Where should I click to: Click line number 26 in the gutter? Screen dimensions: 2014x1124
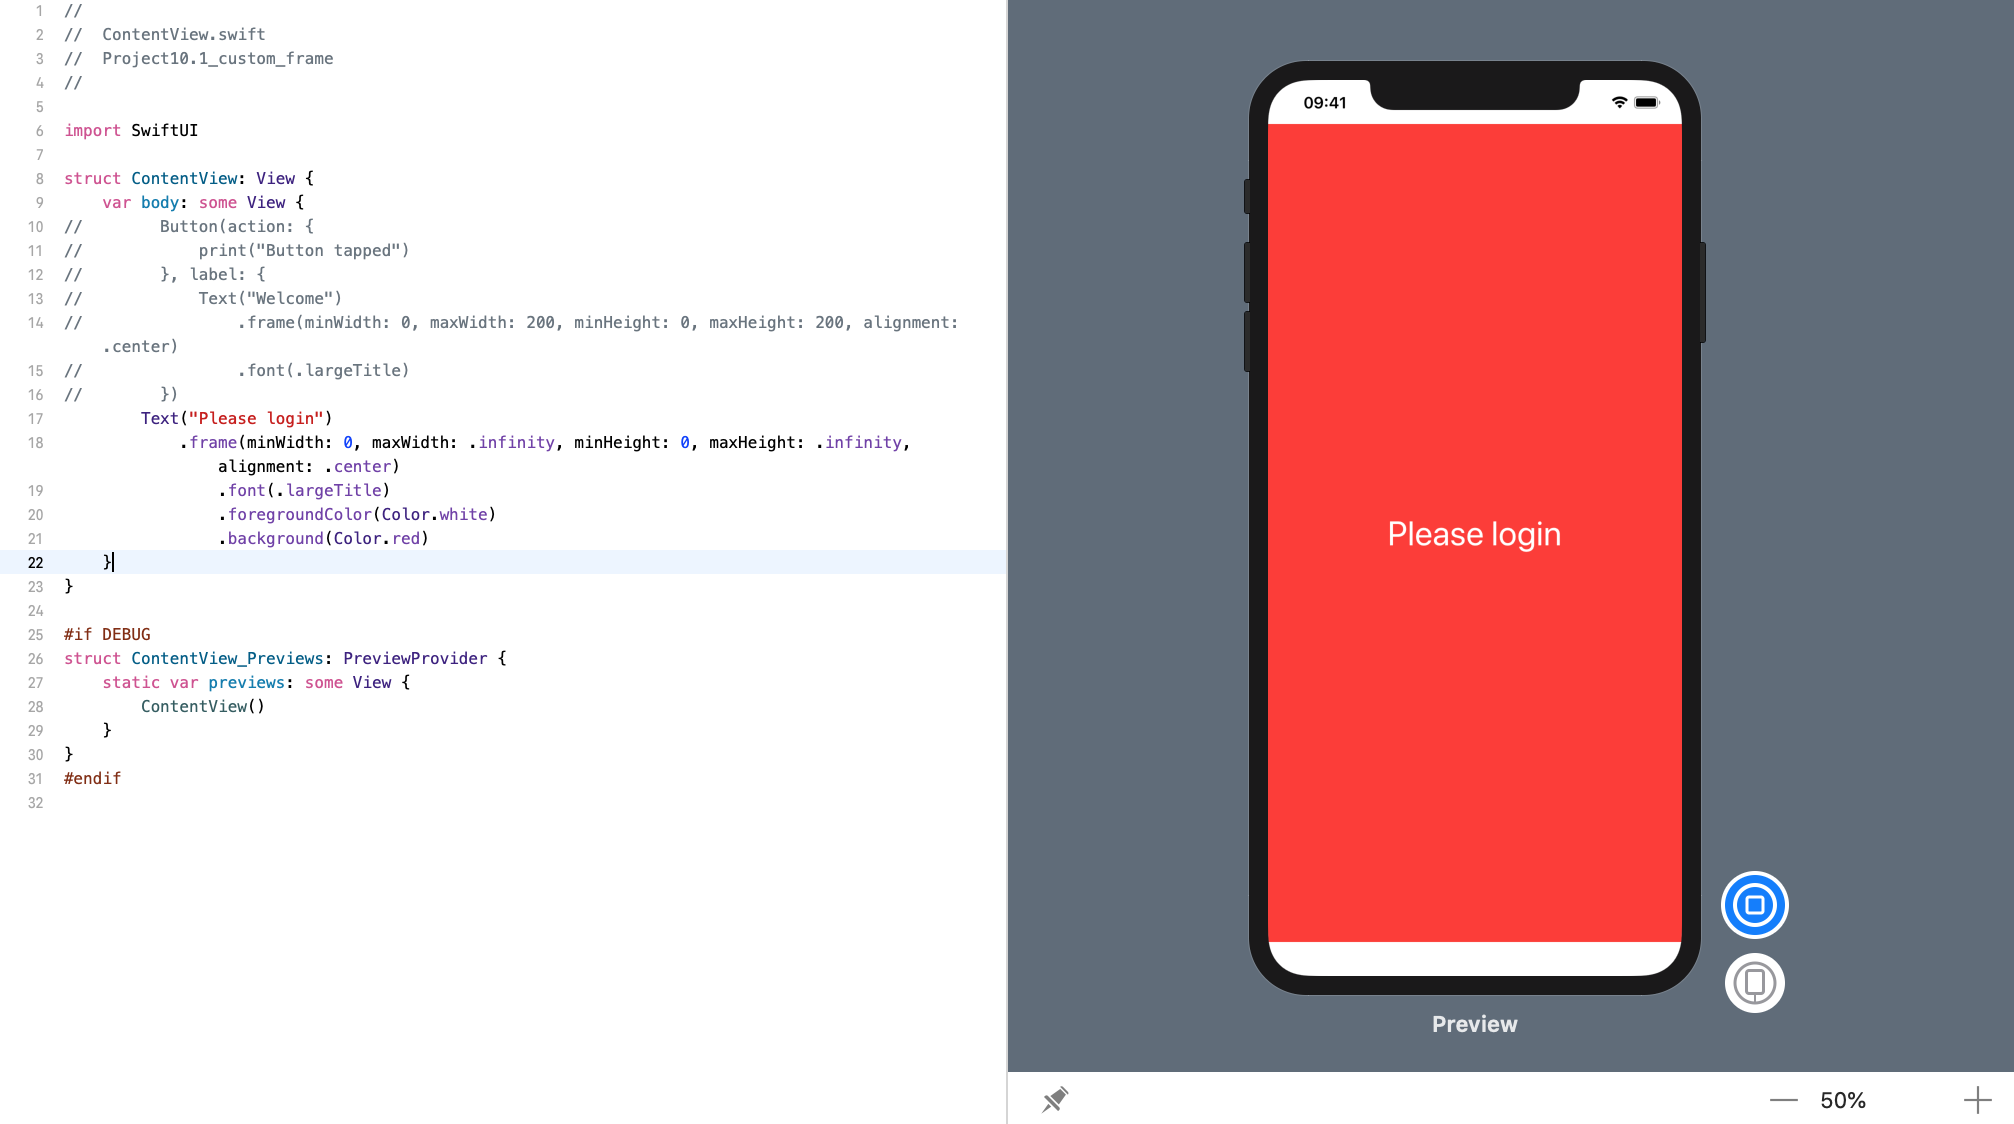36,659
